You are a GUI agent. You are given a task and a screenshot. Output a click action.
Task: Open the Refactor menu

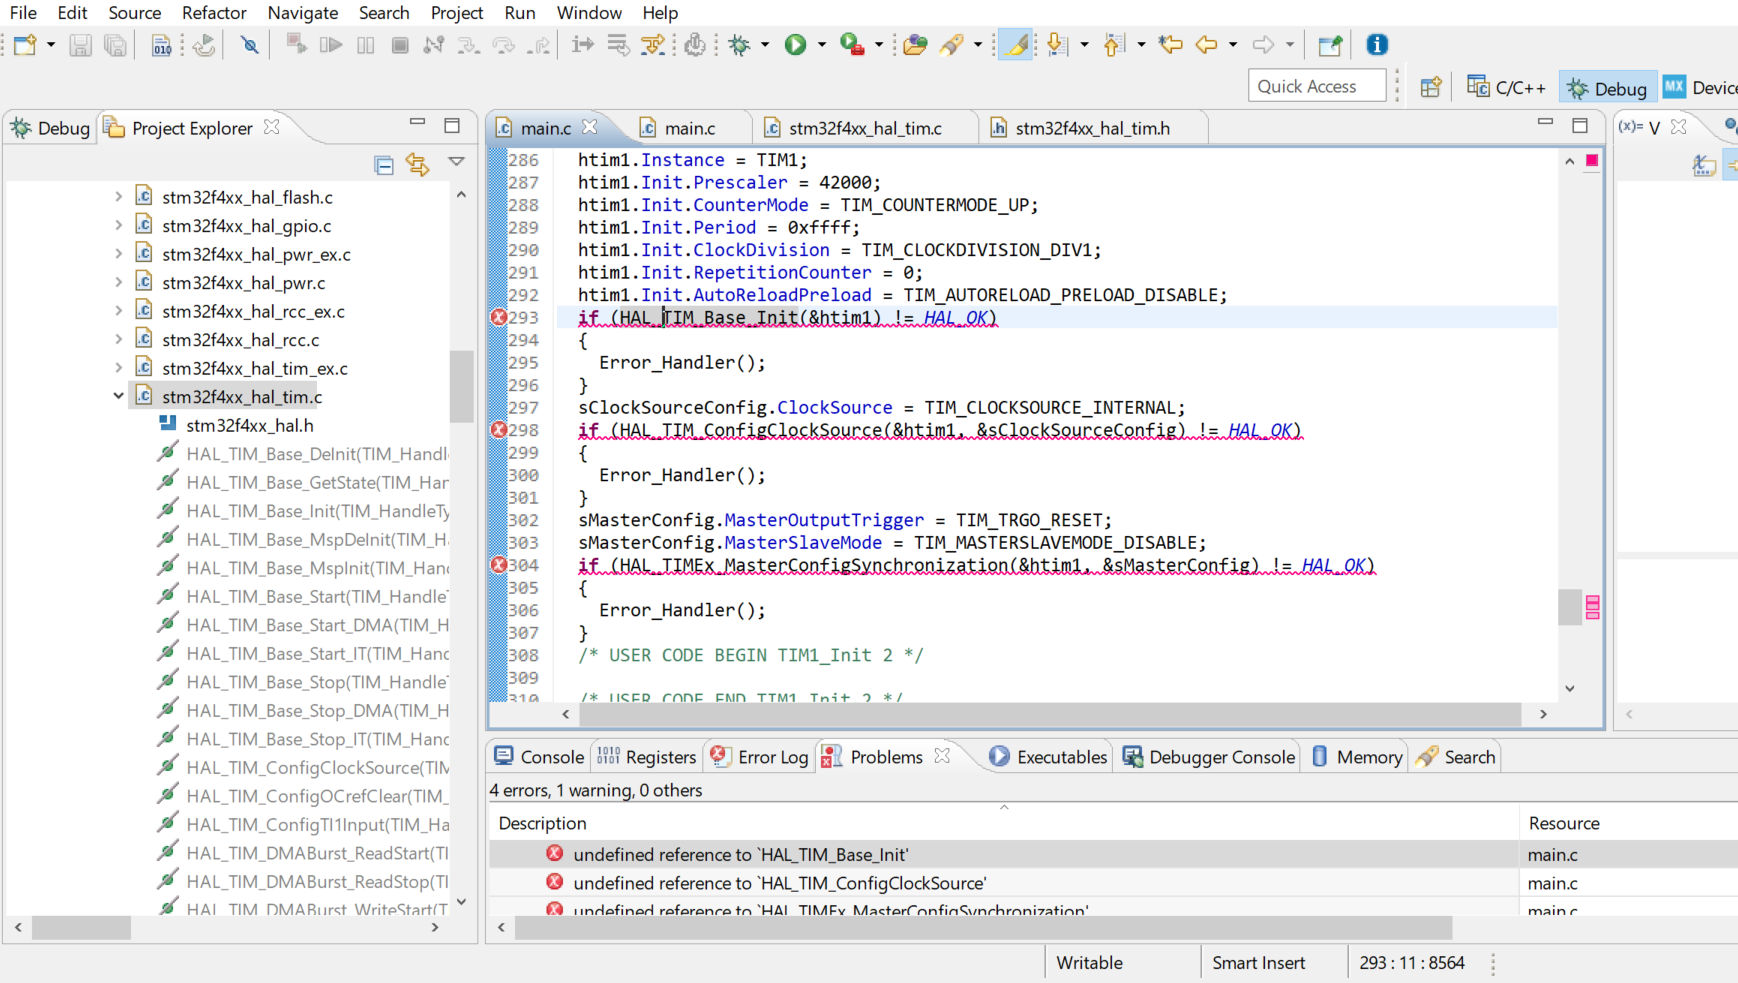pyautogui.click(x=214, y=13)
